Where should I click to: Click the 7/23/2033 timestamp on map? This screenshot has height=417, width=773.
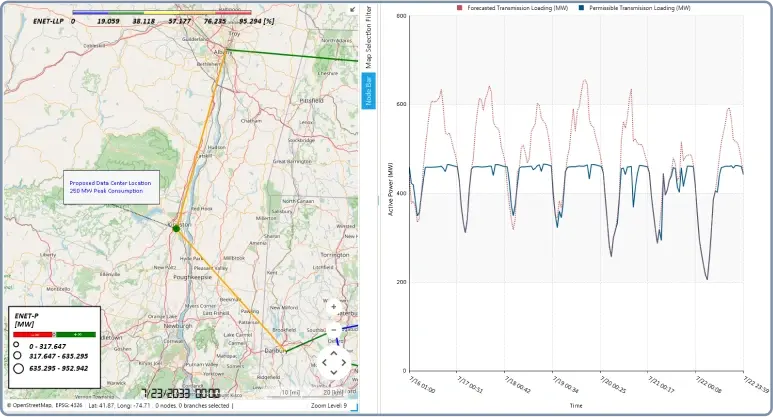click(181, 394)
